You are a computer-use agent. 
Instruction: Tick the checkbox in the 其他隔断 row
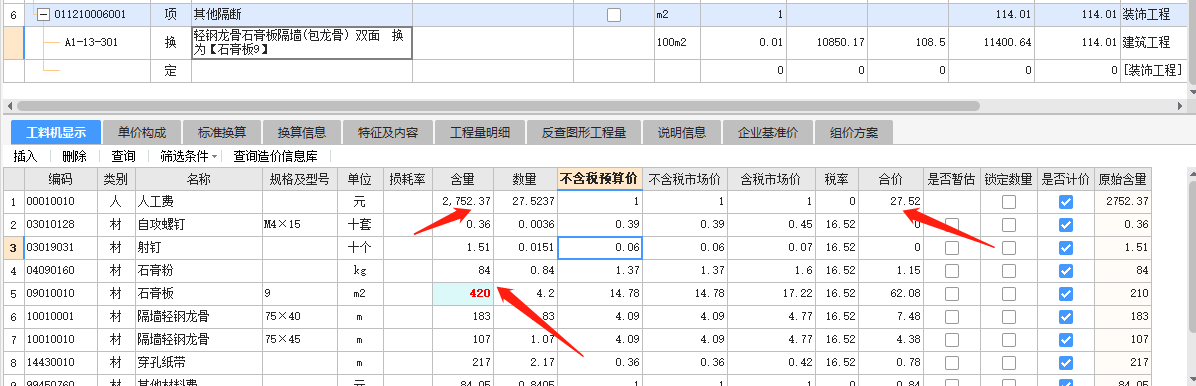coord(614,14)
